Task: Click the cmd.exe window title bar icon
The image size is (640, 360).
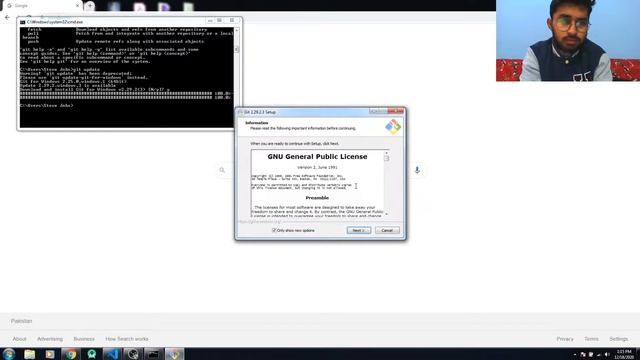Action: point(22,22)
